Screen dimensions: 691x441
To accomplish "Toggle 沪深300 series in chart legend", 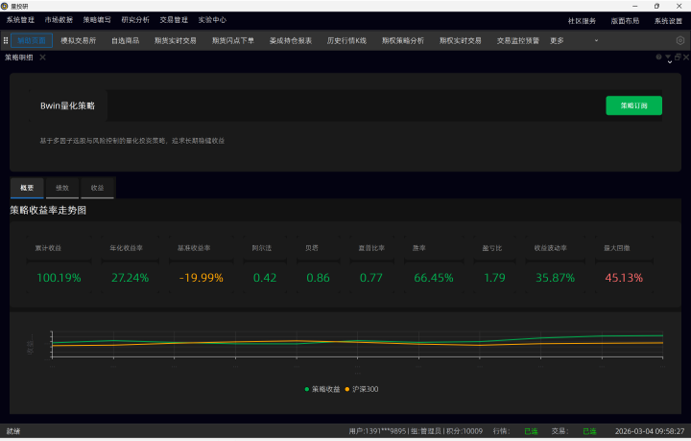I will pos(361,389).
